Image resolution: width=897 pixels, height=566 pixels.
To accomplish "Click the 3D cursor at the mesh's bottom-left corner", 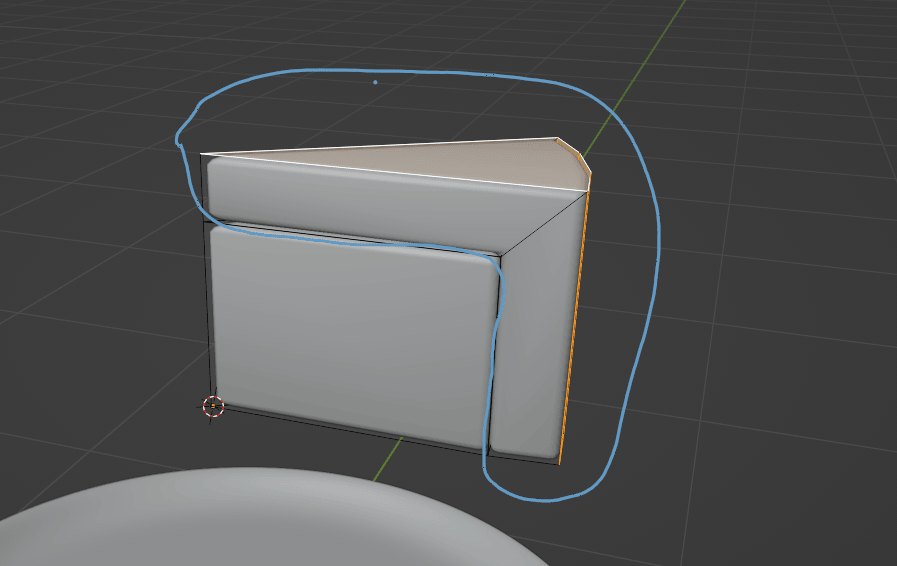I will tap(212, 405).
